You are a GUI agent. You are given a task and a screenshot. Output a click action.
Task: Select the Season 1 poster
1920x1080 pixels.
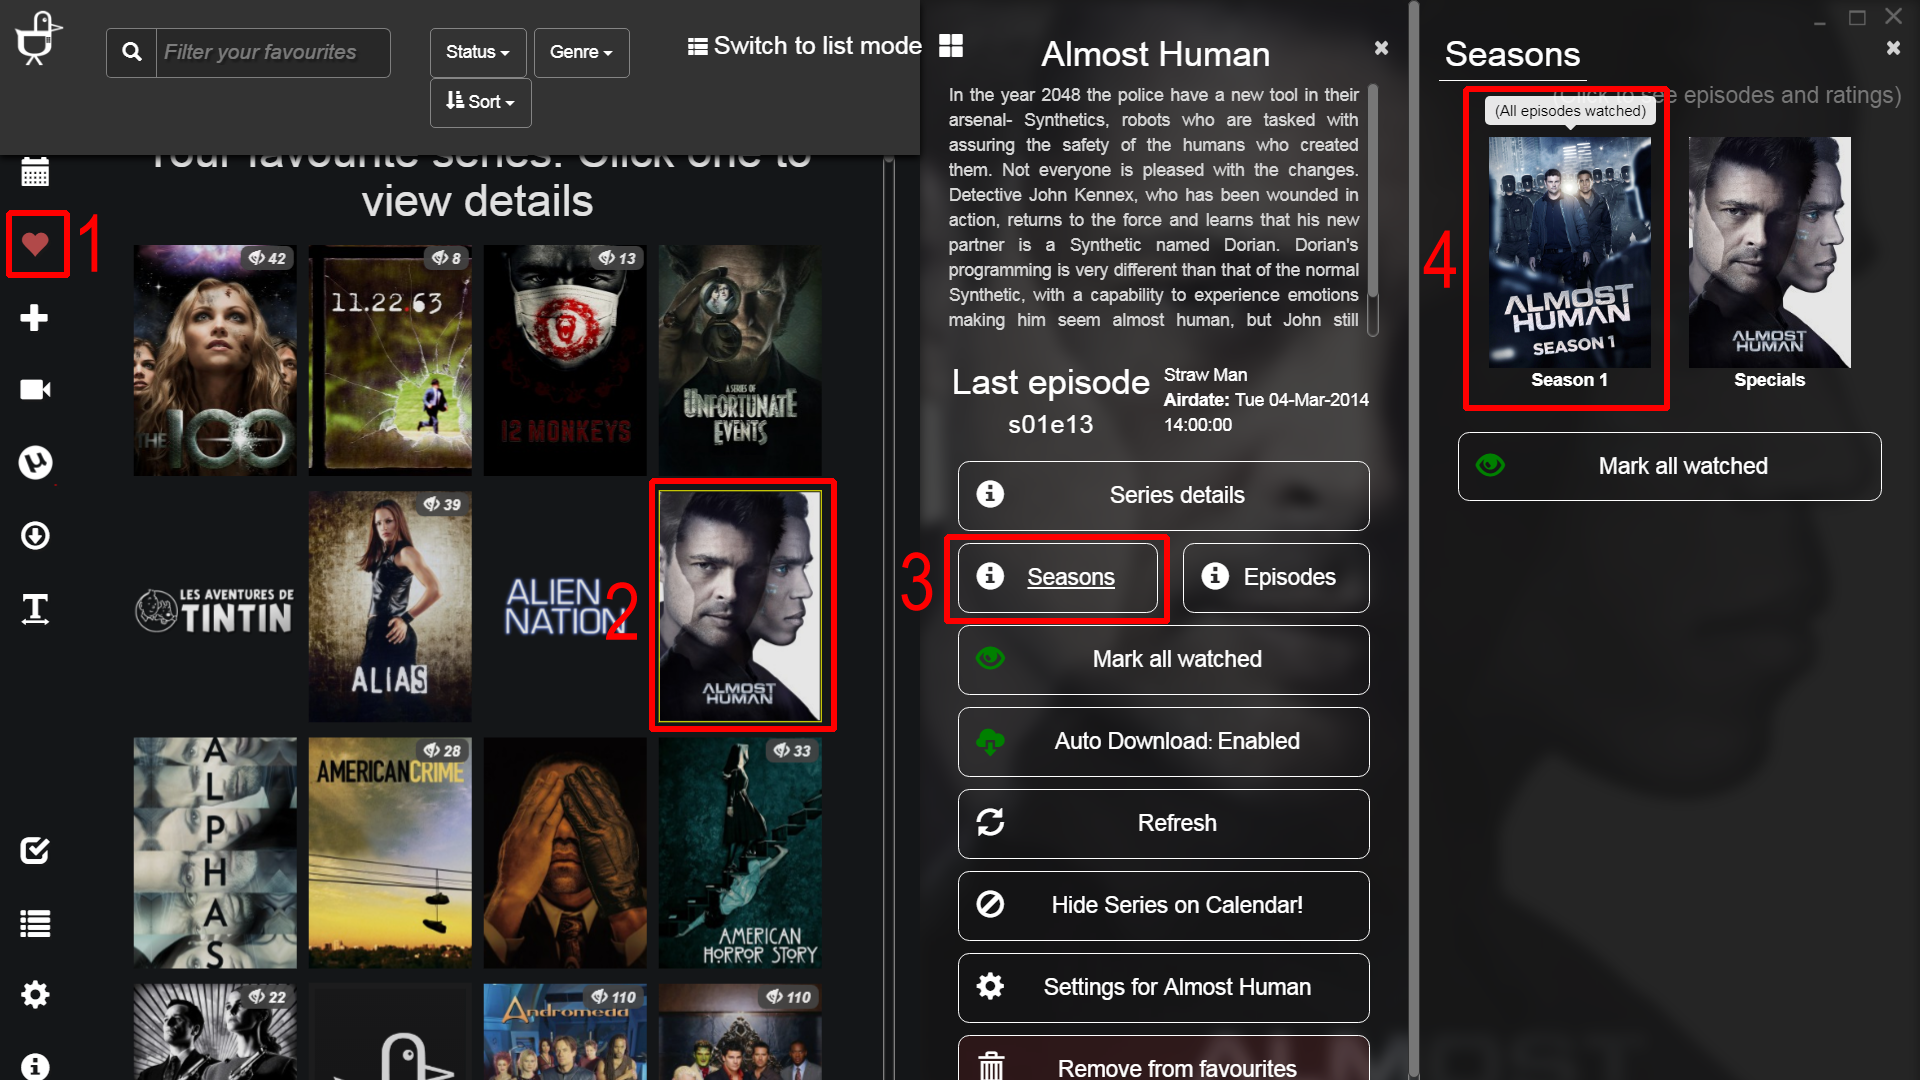(1569, 252)
